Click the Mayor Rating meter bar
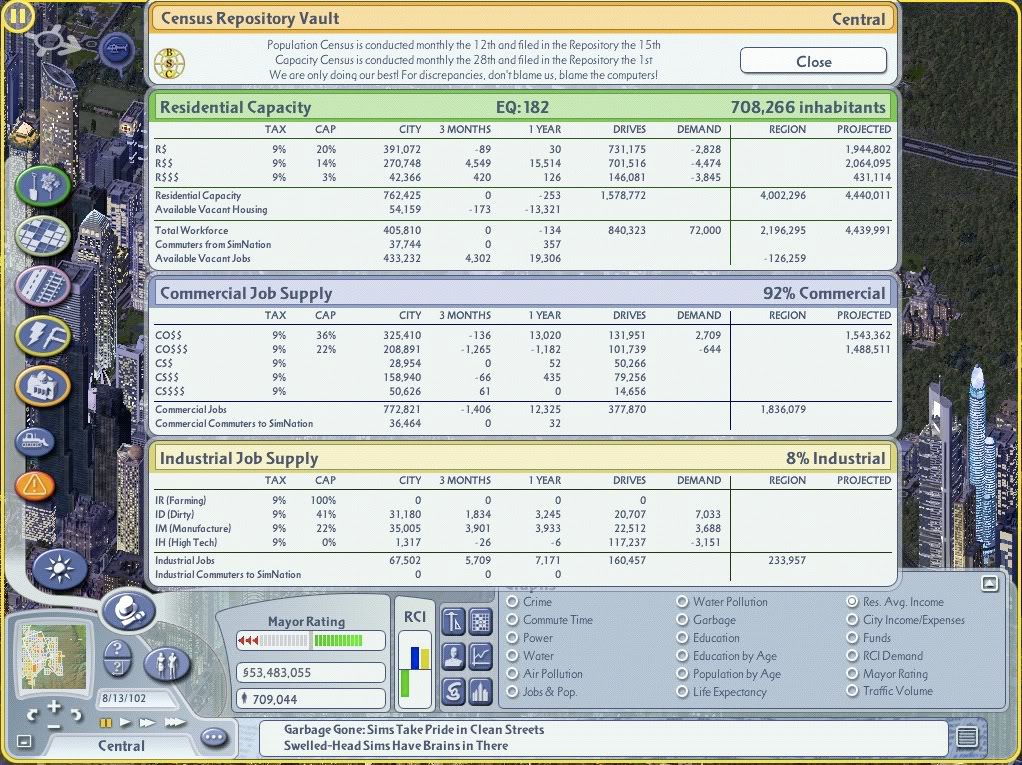 (310, 641)
